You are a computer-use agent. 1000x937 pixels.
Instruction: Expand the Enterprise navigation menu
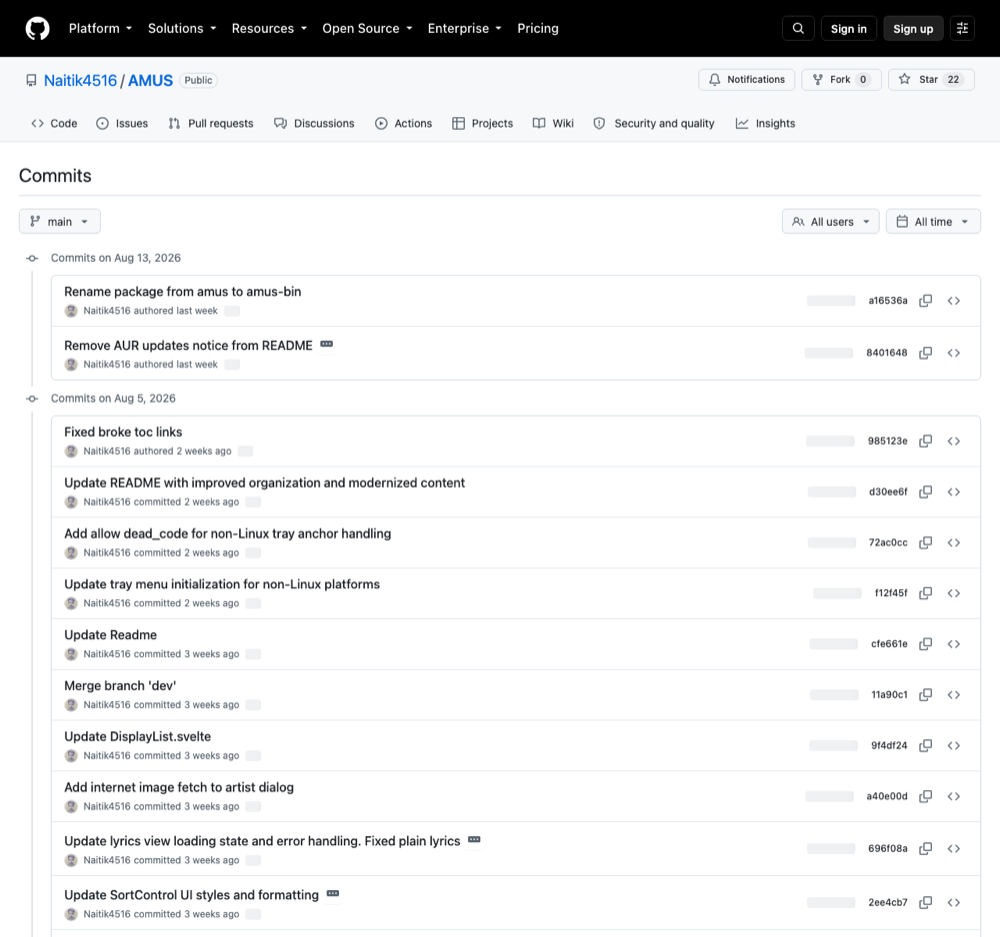464,29
